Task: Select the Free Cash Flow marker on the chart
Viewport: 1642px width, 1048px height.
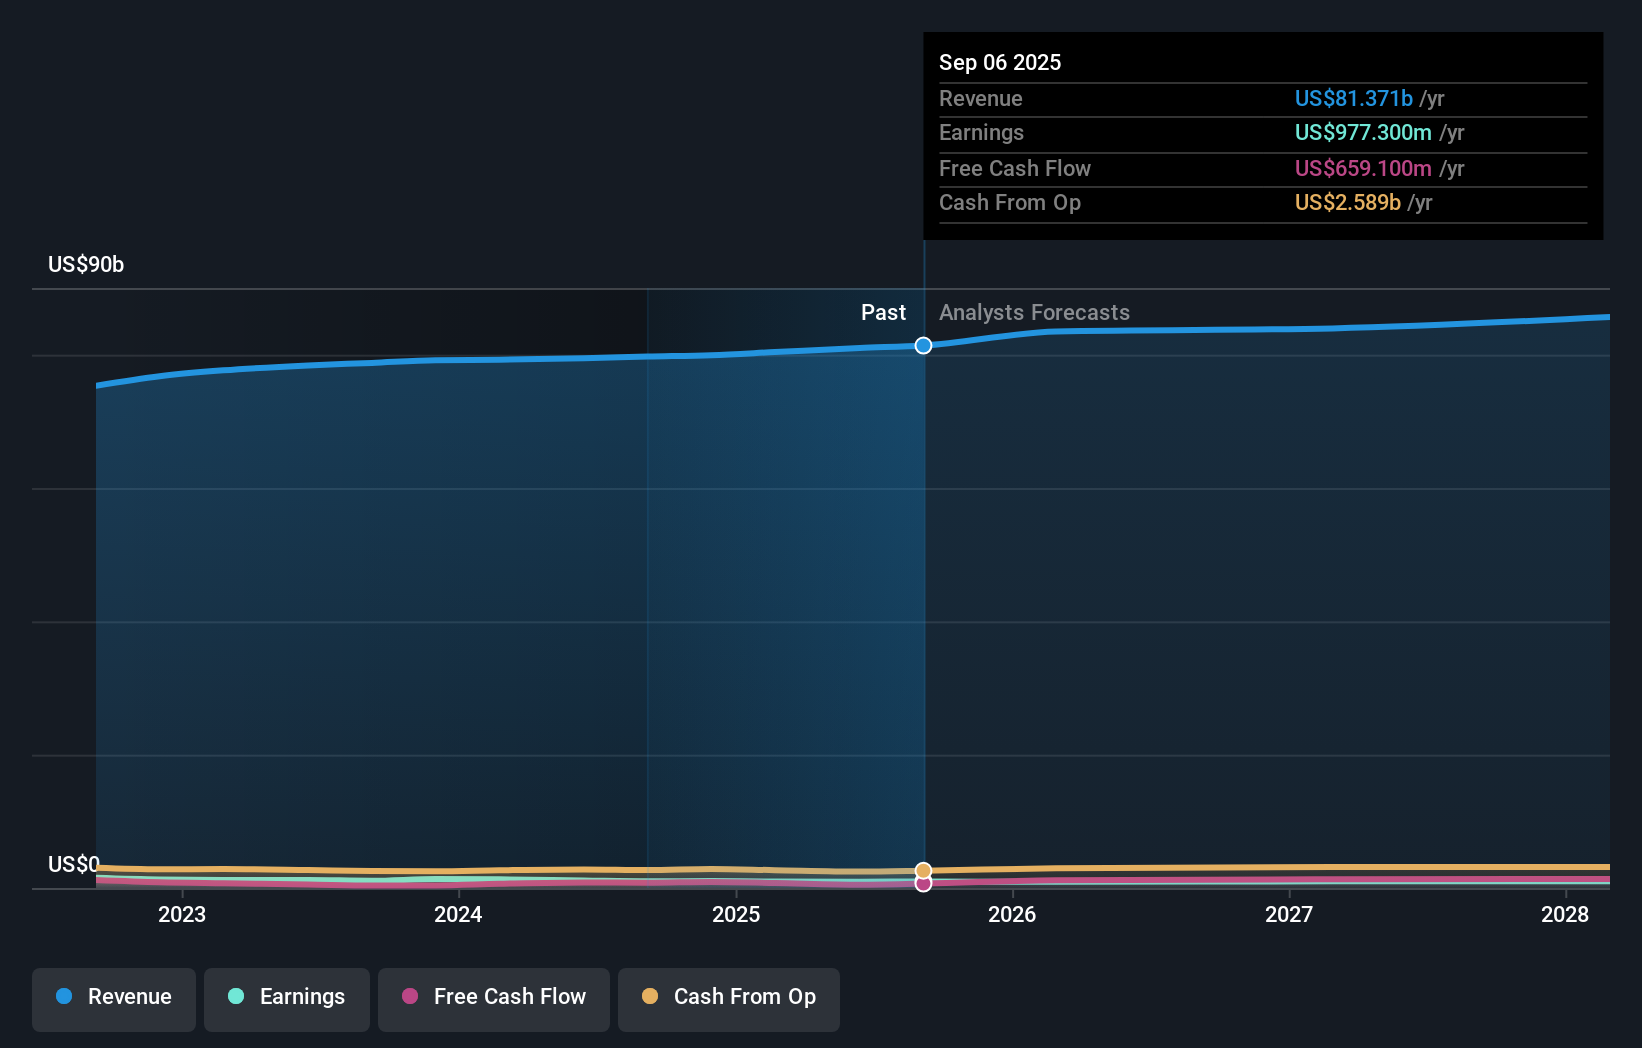Action: click(x=922, y=883)
